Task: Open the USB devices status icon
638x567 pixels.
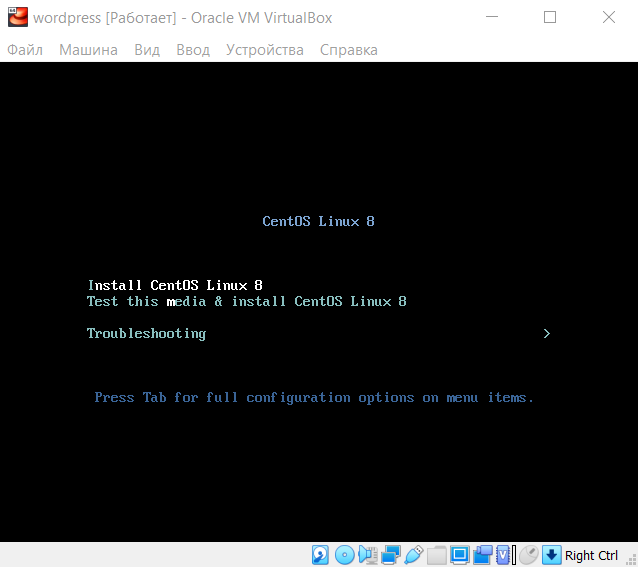Action: coord(414,555)
